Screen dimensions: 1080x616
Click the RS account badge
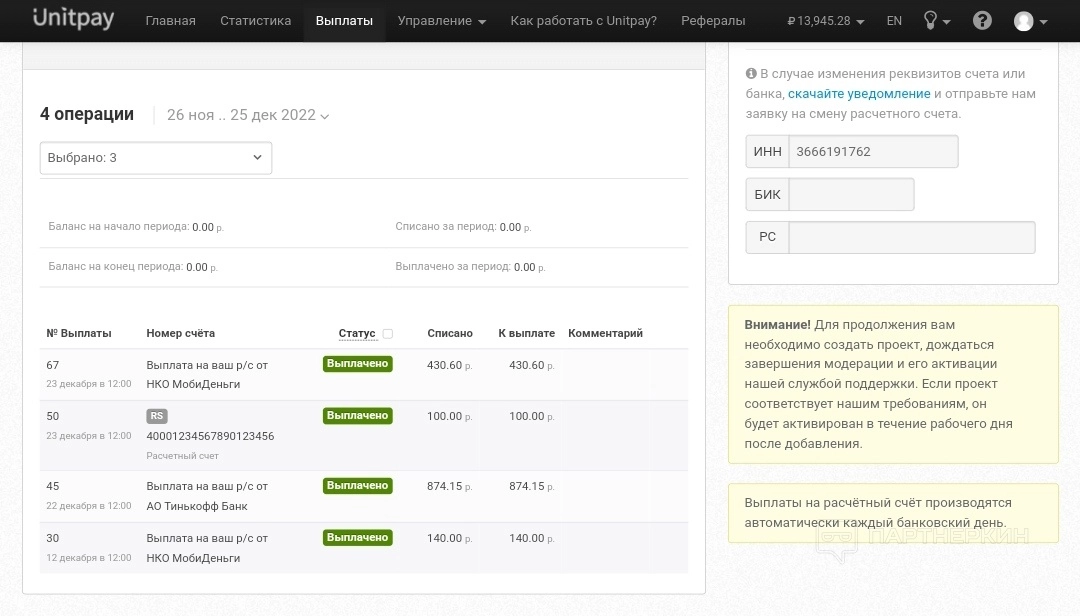coord(156,416)
